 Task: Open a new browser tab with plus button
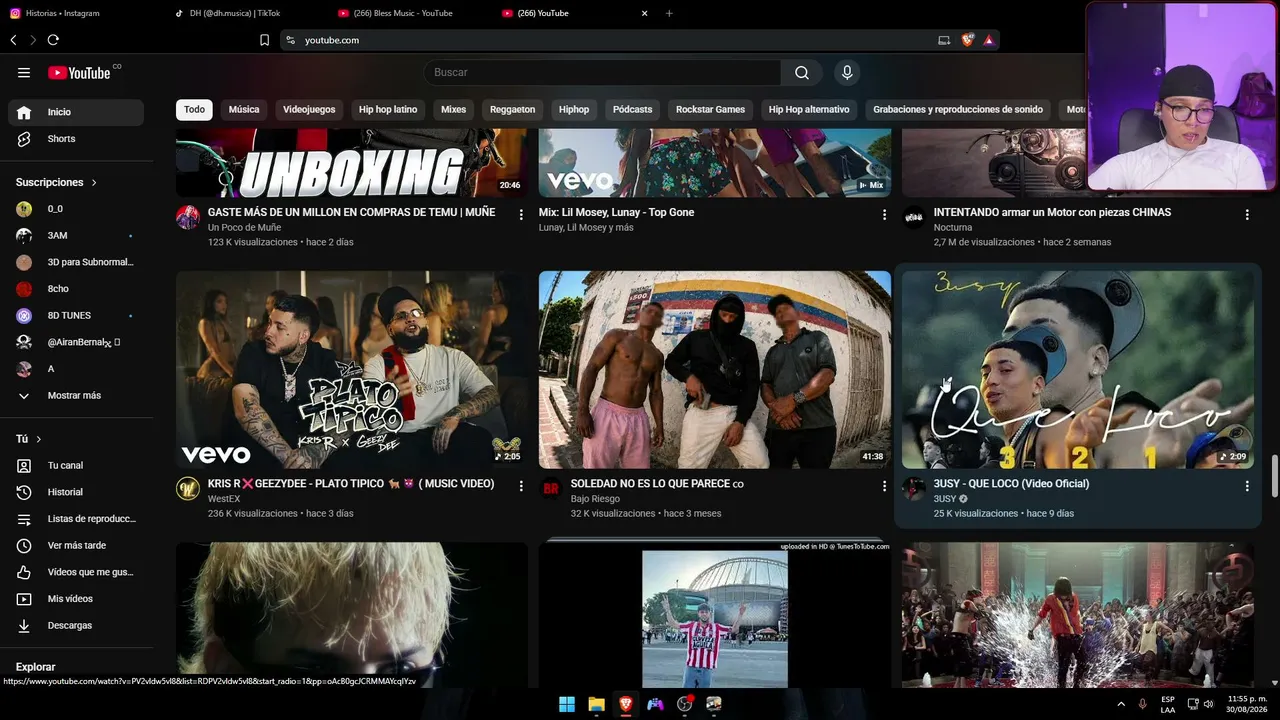(x=669, y=13)
